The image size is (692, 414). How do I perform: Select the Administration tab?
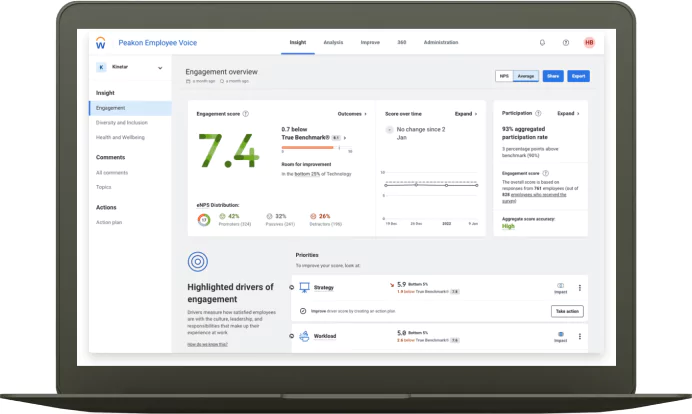coord(441,42)
